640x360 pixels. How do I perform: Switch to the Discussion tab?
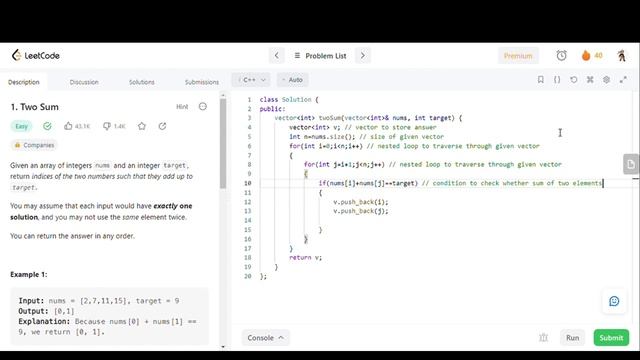[84, 82]
